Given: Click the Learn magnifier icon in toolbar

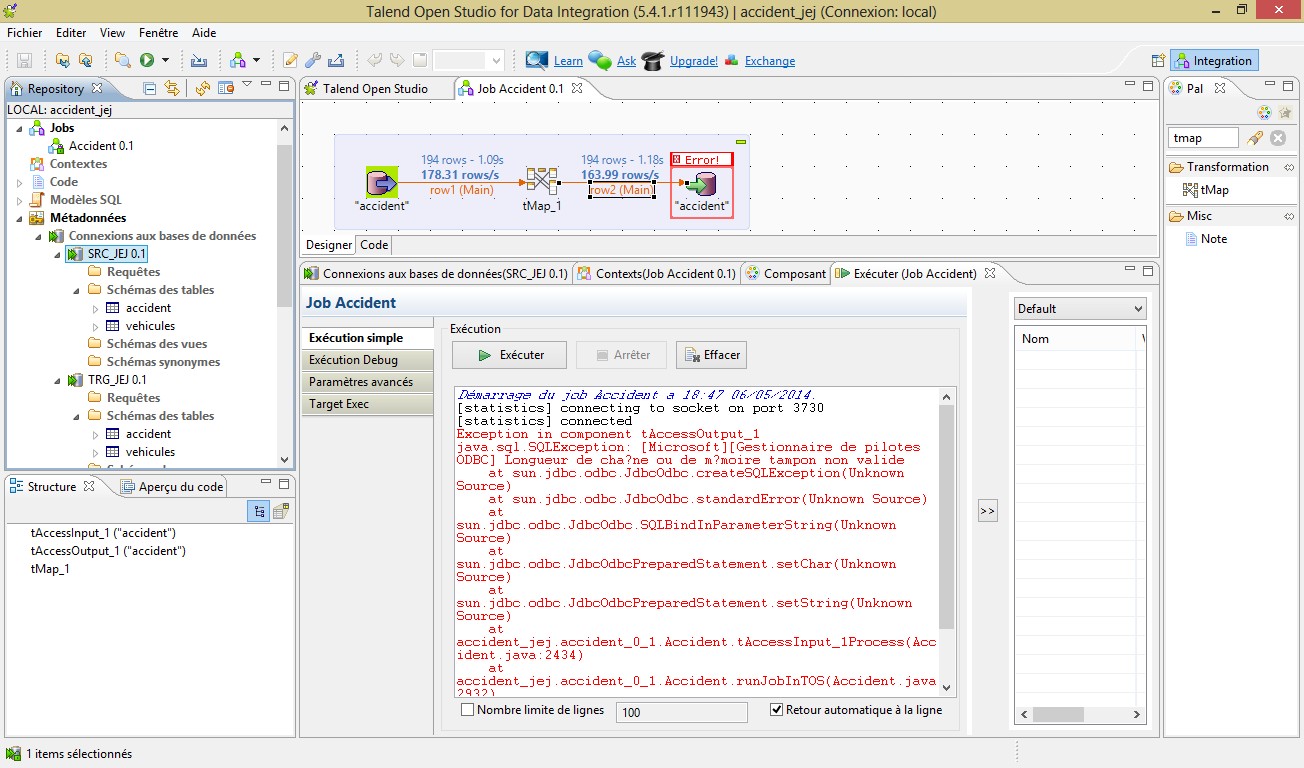Looking at the screenshot, I should coord(537,60).
